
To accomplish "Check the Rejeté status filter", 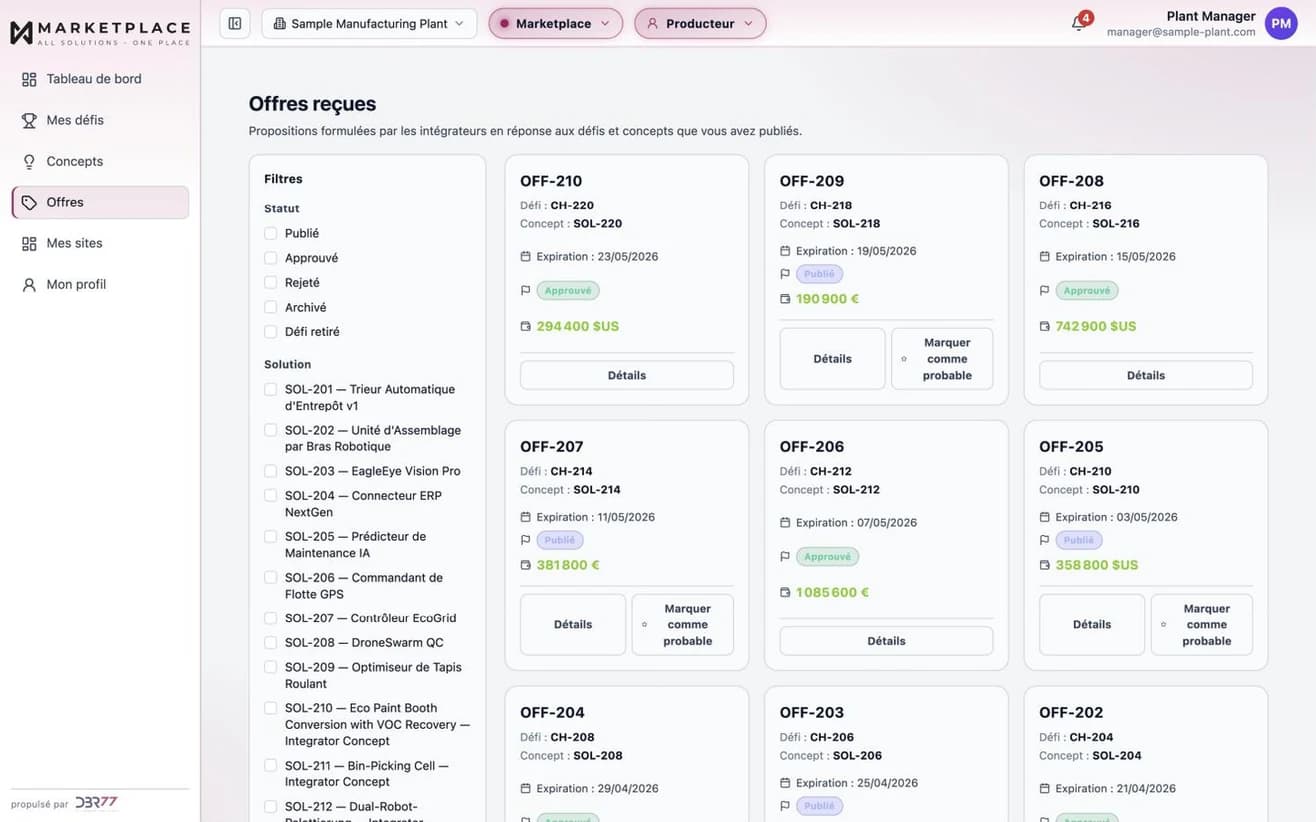I will click(270, 282).
